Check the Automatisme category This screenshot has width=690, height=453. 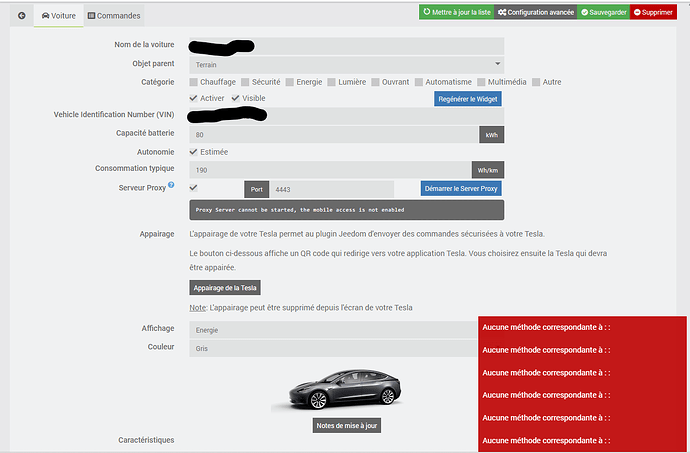click(x=419, y=82)
